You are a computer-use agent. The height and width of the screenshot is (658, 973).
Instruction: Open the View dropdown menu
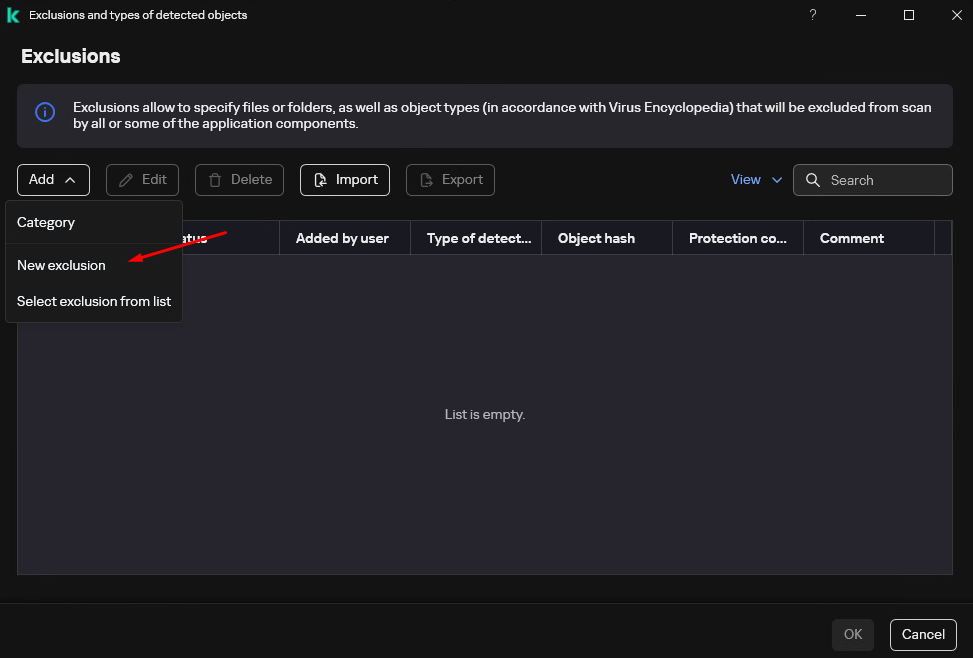746,180
